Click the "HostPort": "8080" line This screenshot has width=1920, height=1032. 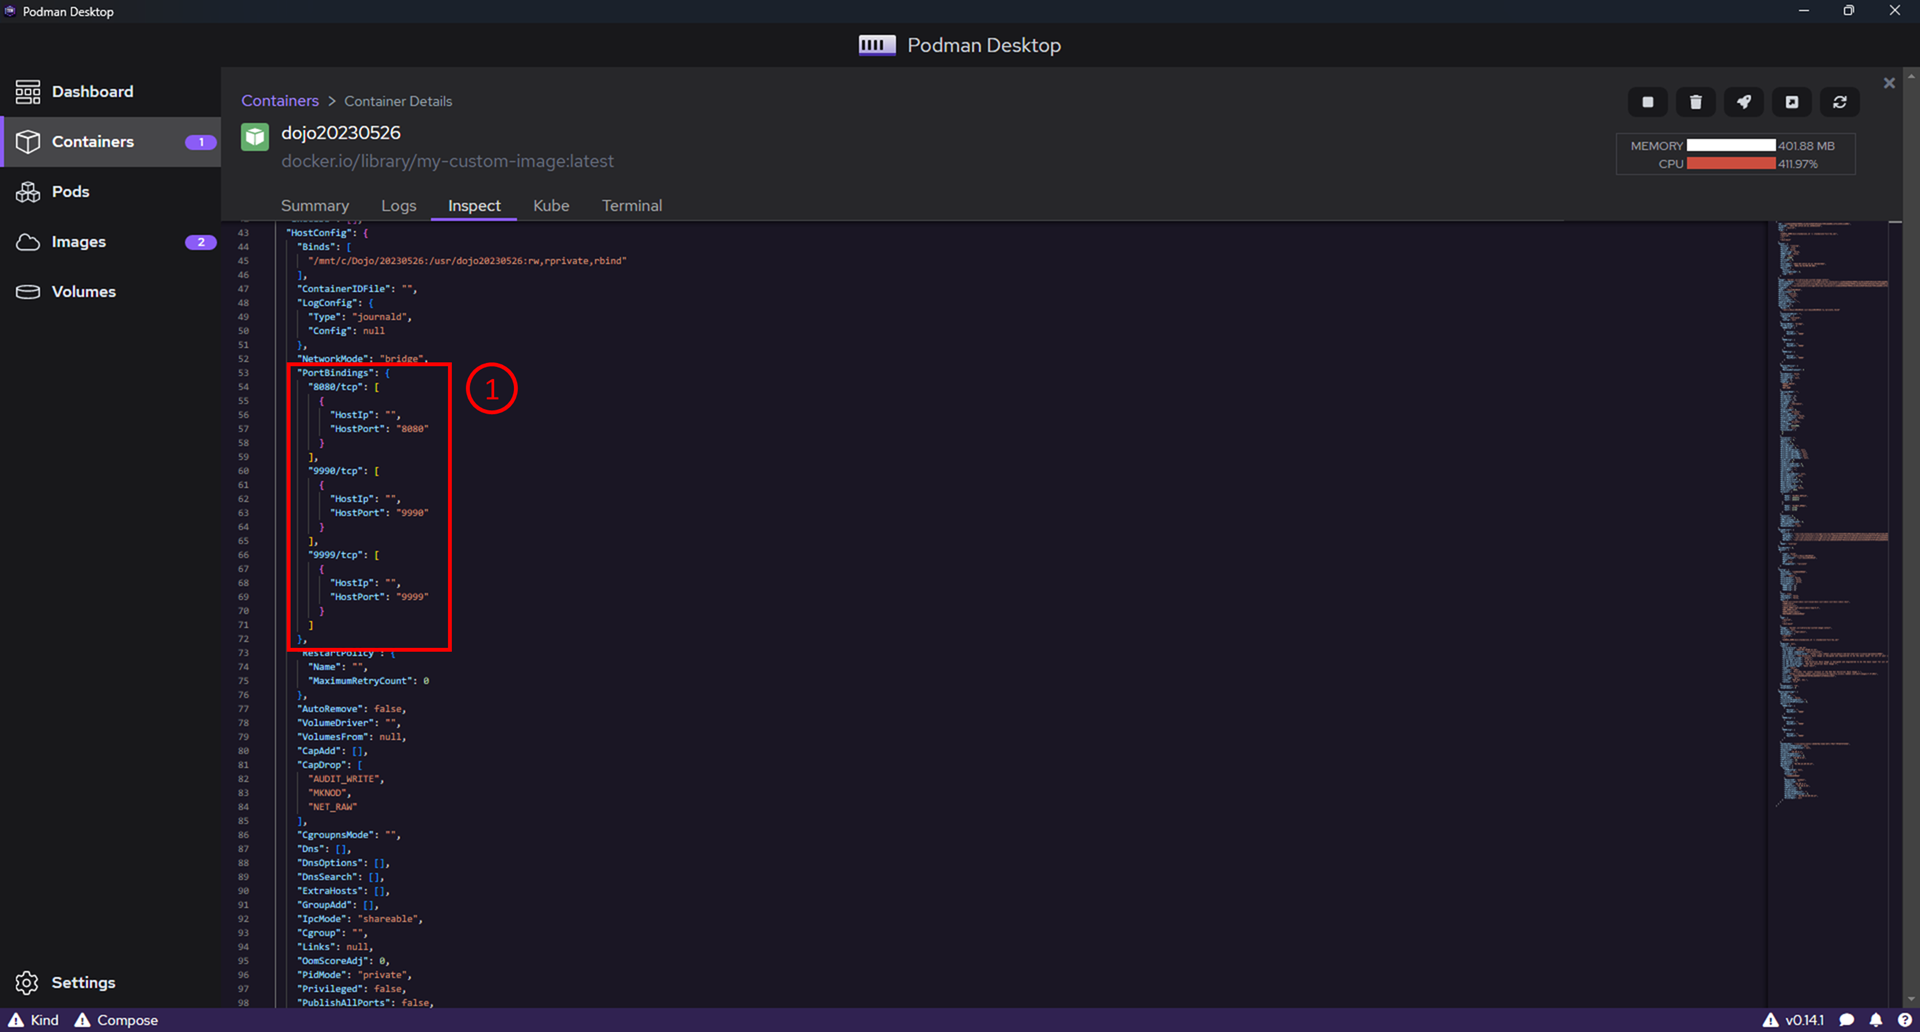tap(379, 429)
